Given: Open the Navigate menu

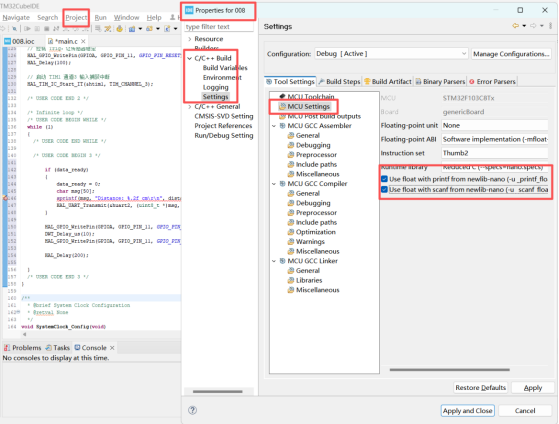Looking at the screenshot, I should (x=16, y=17).
